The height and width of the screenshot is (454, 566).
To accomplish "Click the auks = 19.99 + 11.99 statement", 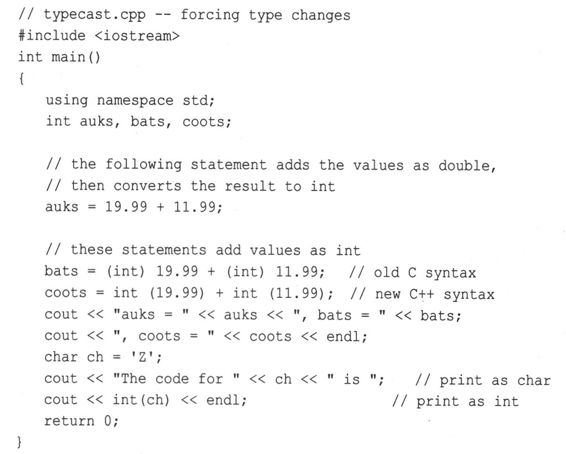I will tap(134, 207).
